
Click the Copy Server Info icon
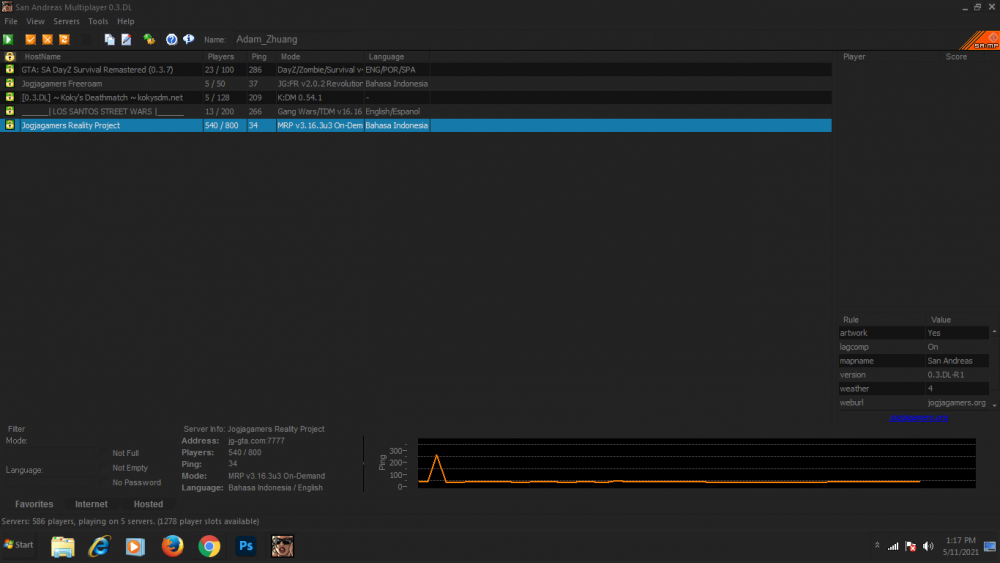click(x=110, y=40)
